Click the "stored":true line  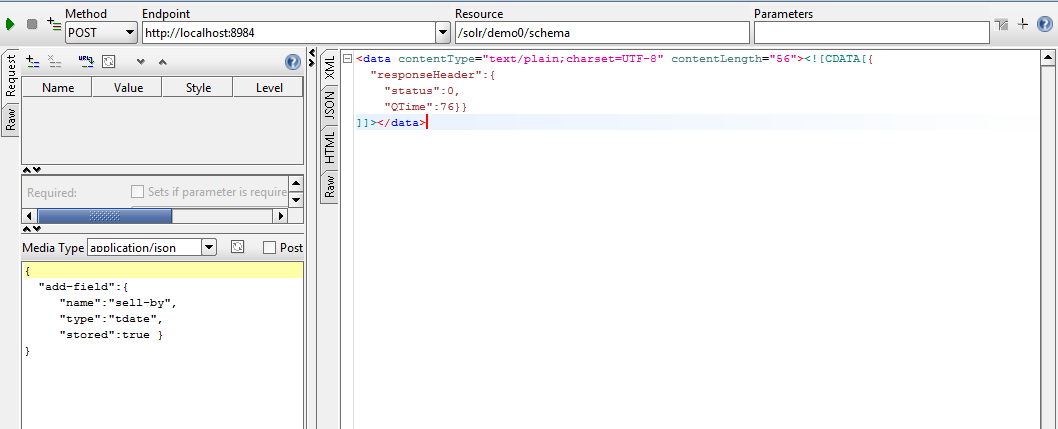click(x=111, y=335)
